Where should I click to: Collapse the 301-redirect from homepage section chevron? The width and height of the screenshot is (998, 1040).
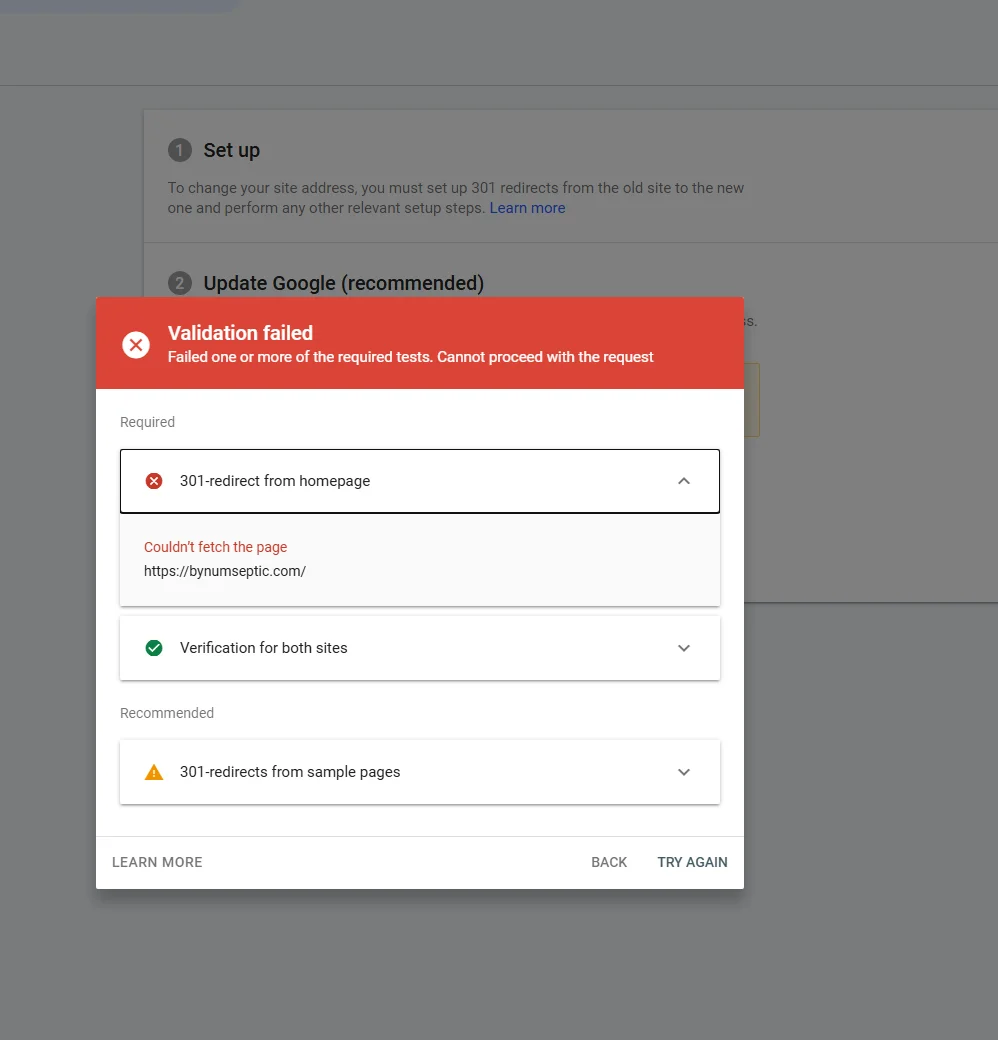tap(684, 481)
